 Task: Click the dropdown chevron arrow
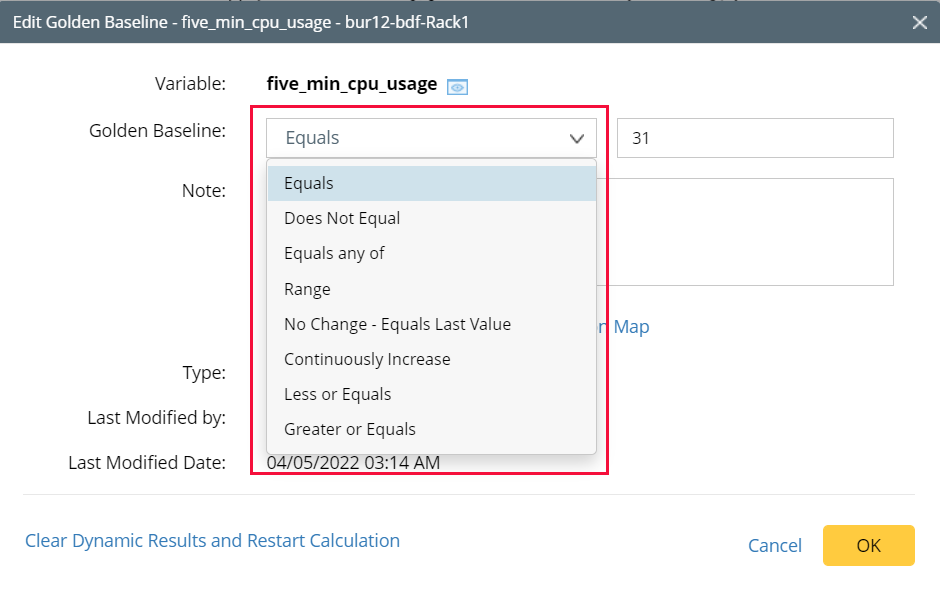tap(577, 138)
